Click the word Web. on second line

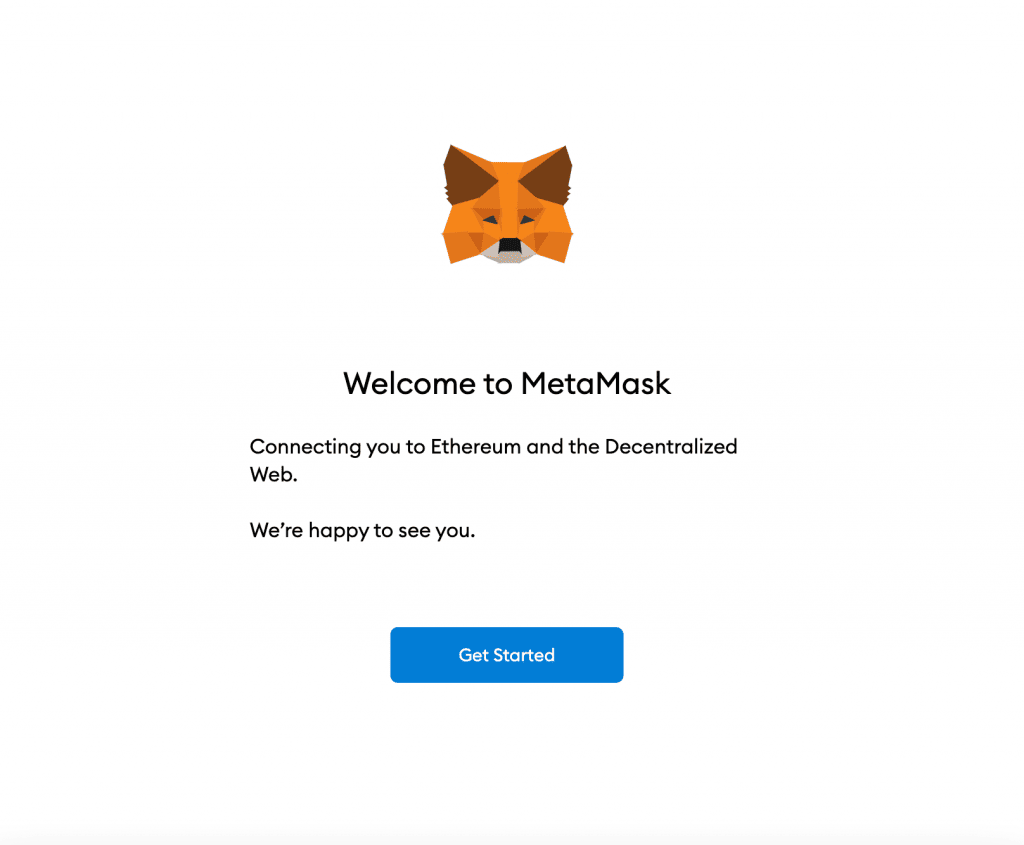pos(274,475)
